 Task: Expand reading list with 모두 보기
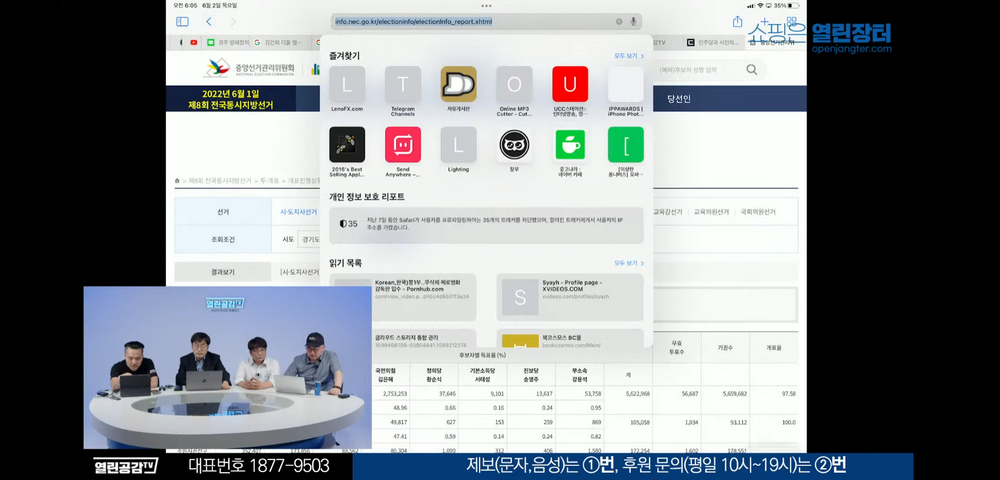[627, 263]
